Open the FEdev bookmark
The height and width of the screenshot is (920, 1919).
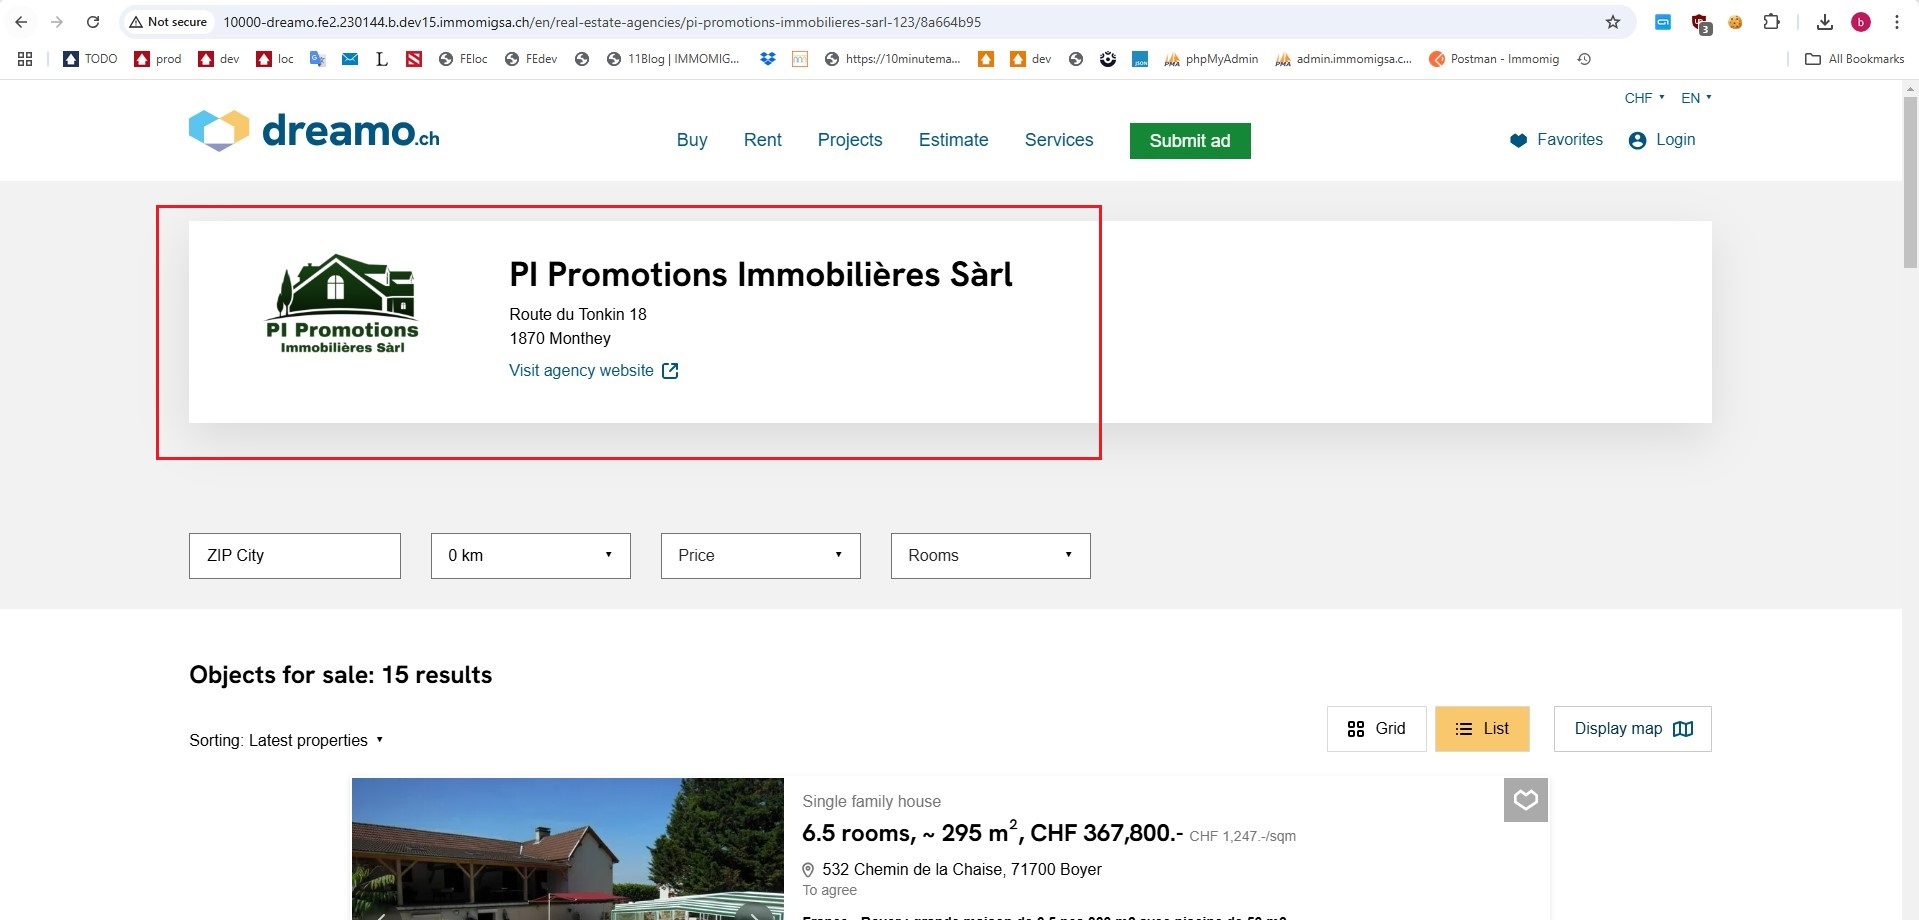(530, 59)
